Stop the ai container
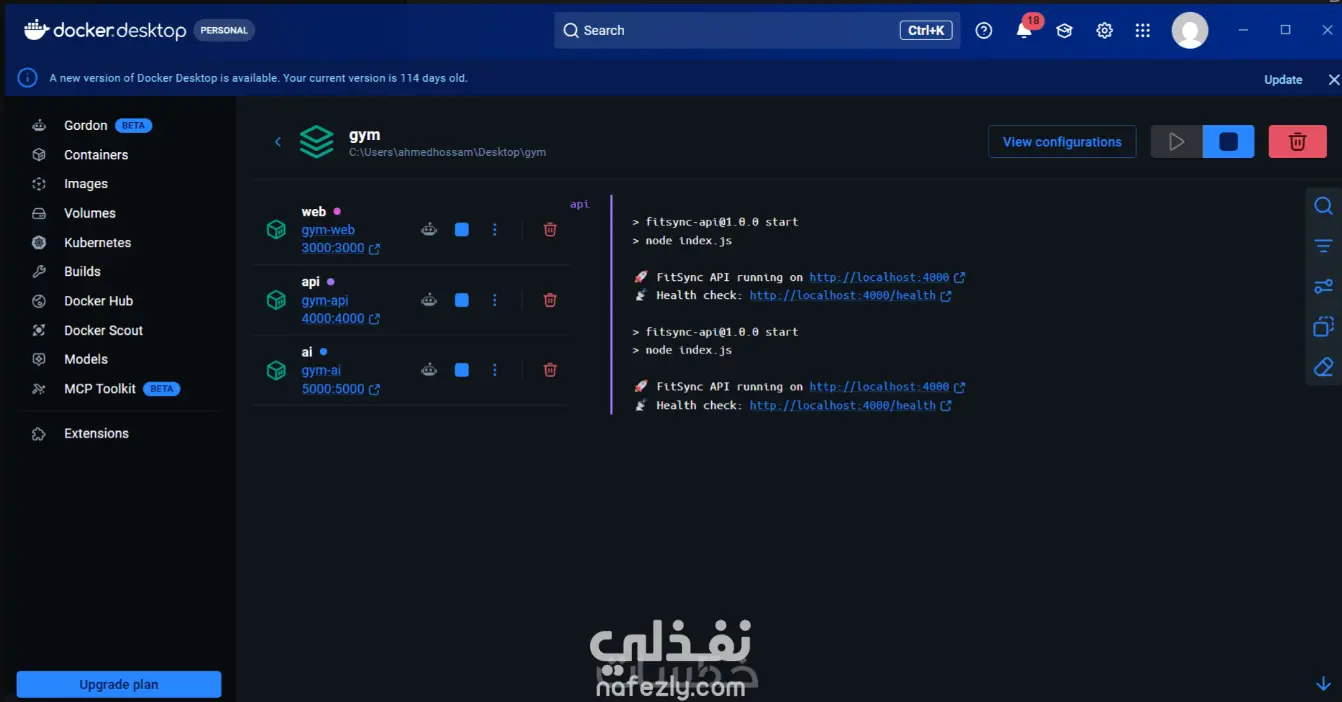Viewport: 1342px width, 702px height. (x=461, y=370)
